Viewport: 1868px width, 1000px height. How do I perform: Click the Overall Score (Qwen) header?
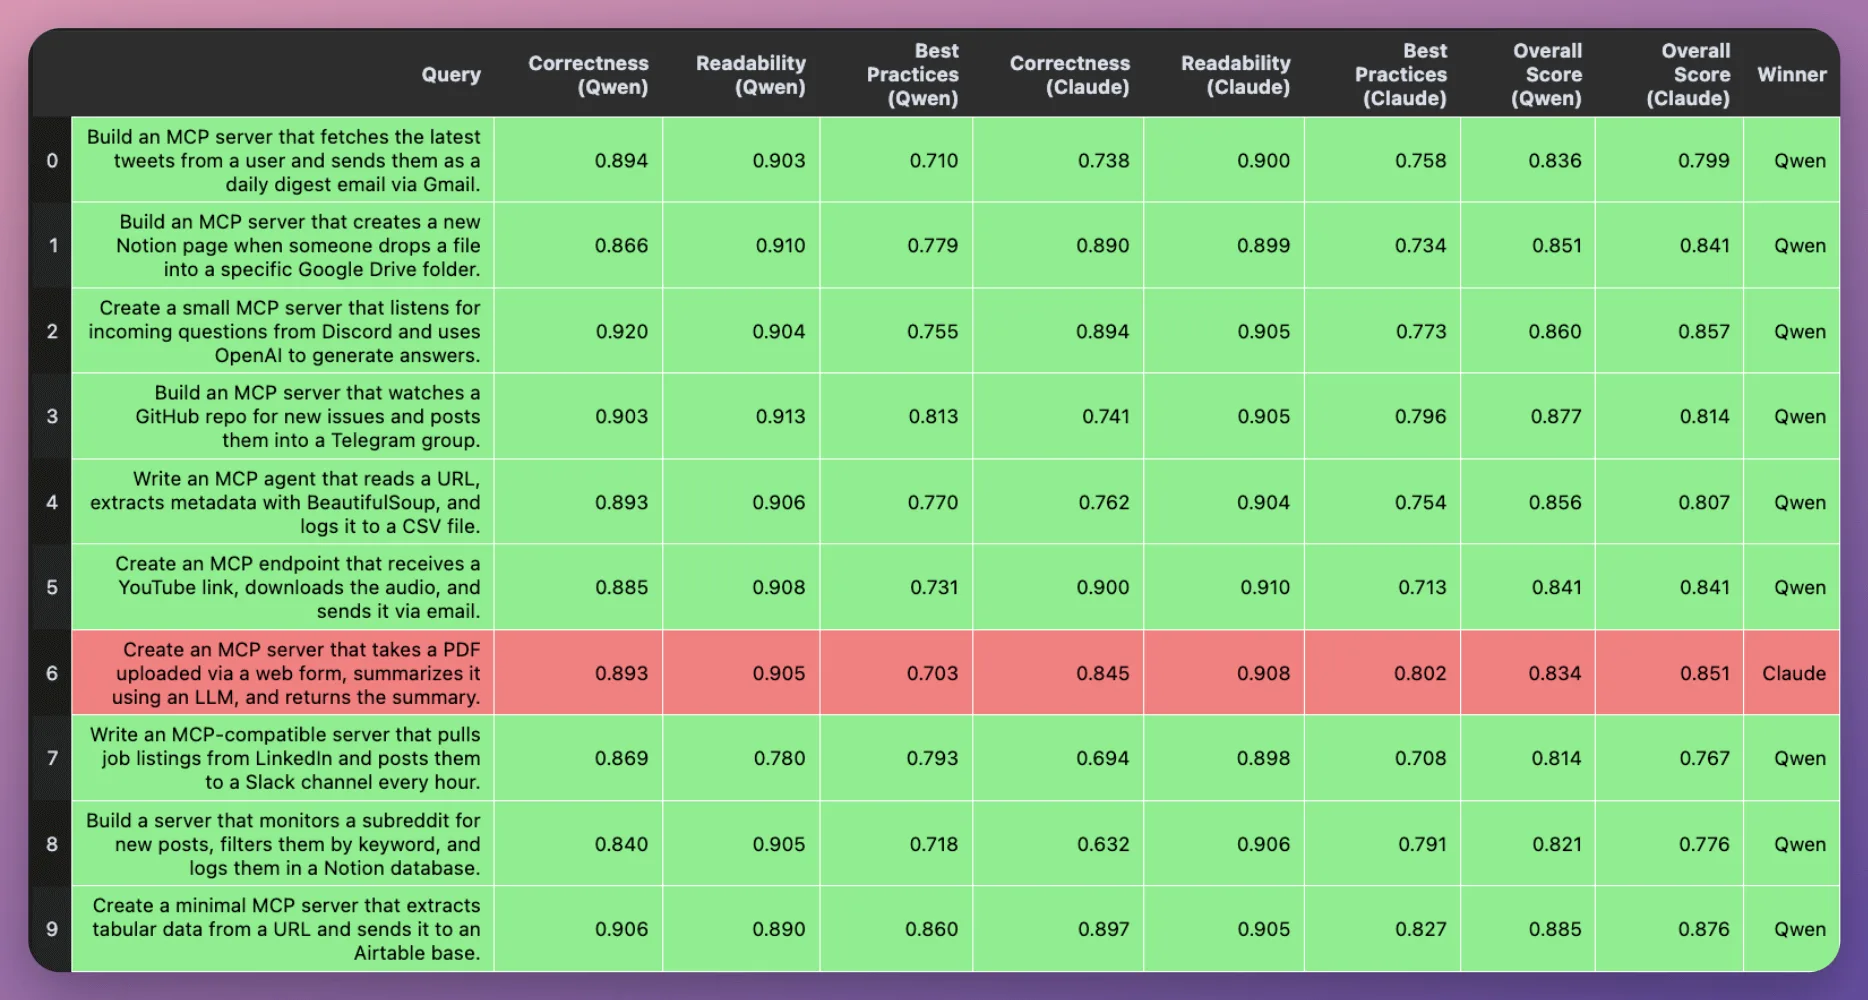pos(1548,74)
